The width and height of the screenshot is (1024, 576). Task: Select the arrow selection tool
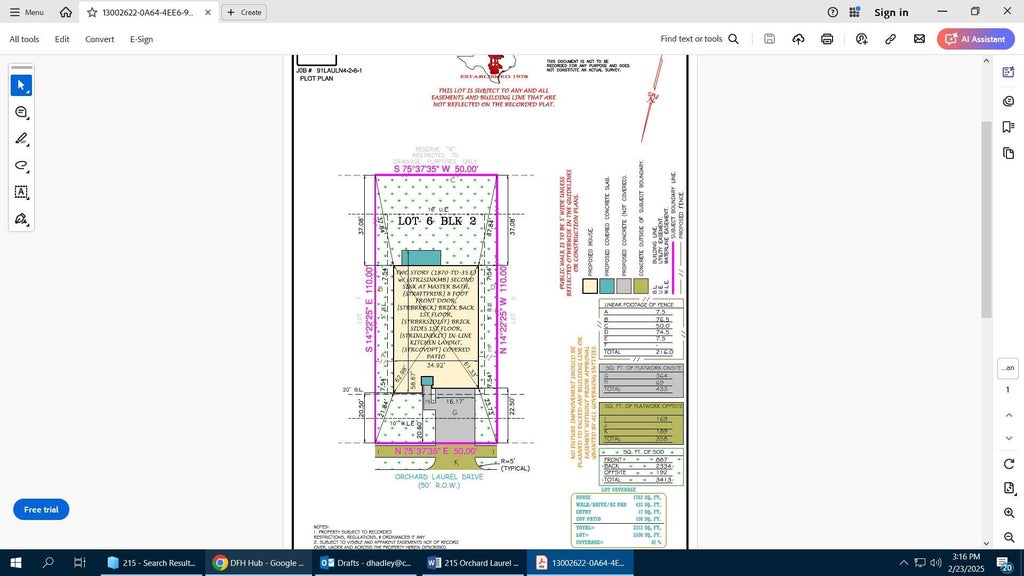[21, 86]
